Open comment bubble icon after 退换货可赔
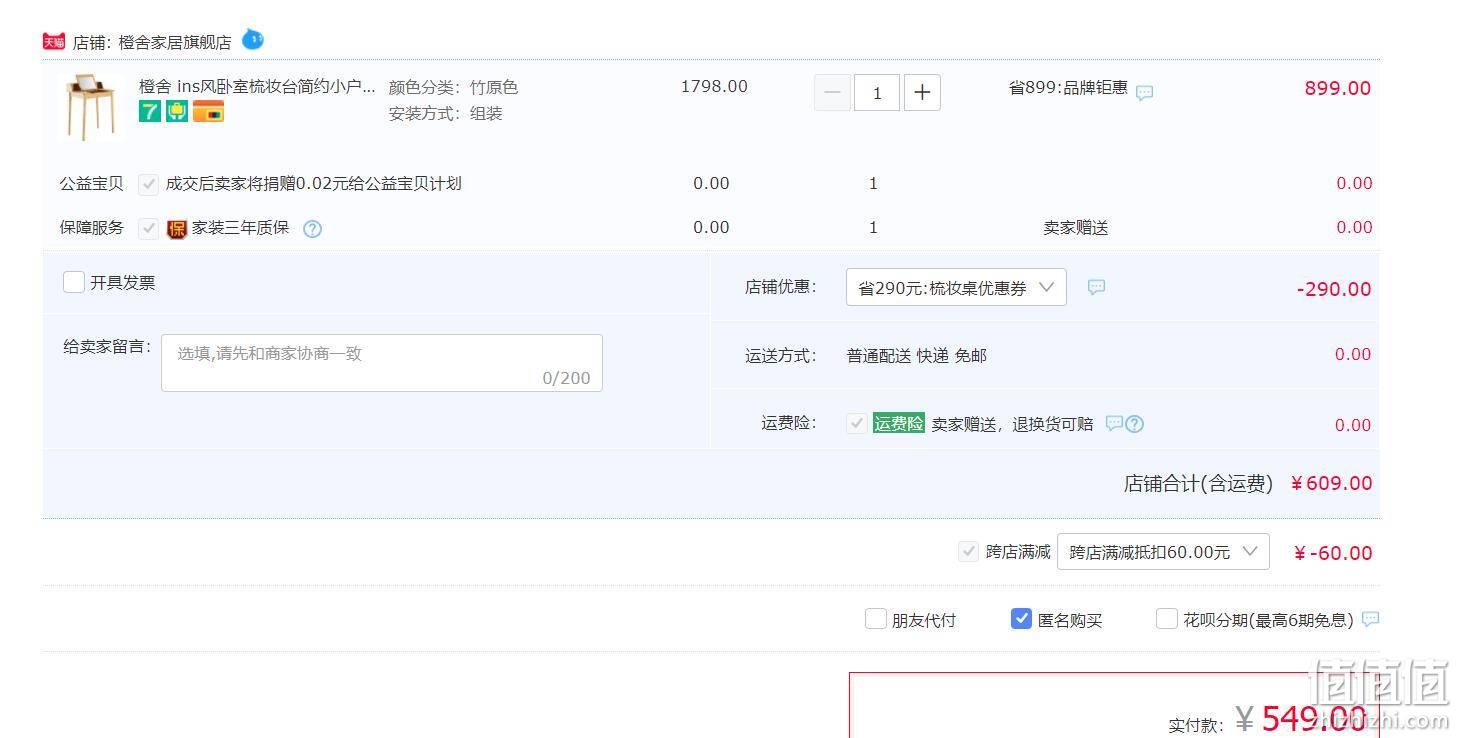Image resolution: width=1458 pixels, height=738 pixels. click(1114, 423)
